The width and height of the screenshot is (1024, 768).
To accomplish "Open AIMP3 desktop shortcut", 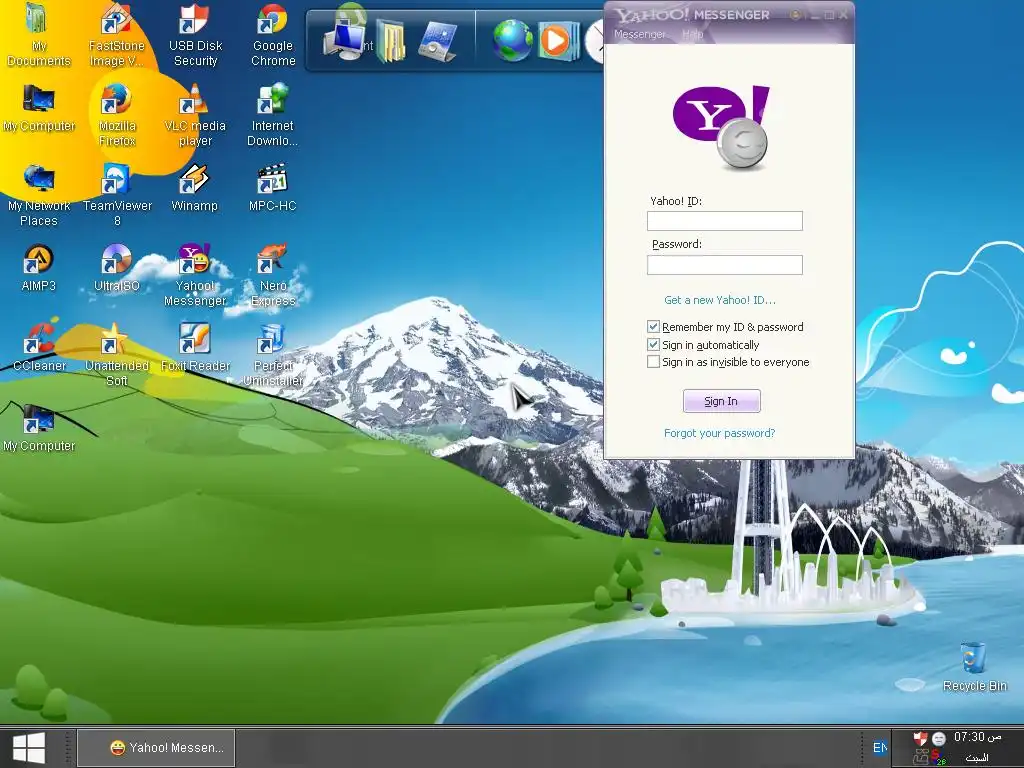I will (x=39, y=268).
